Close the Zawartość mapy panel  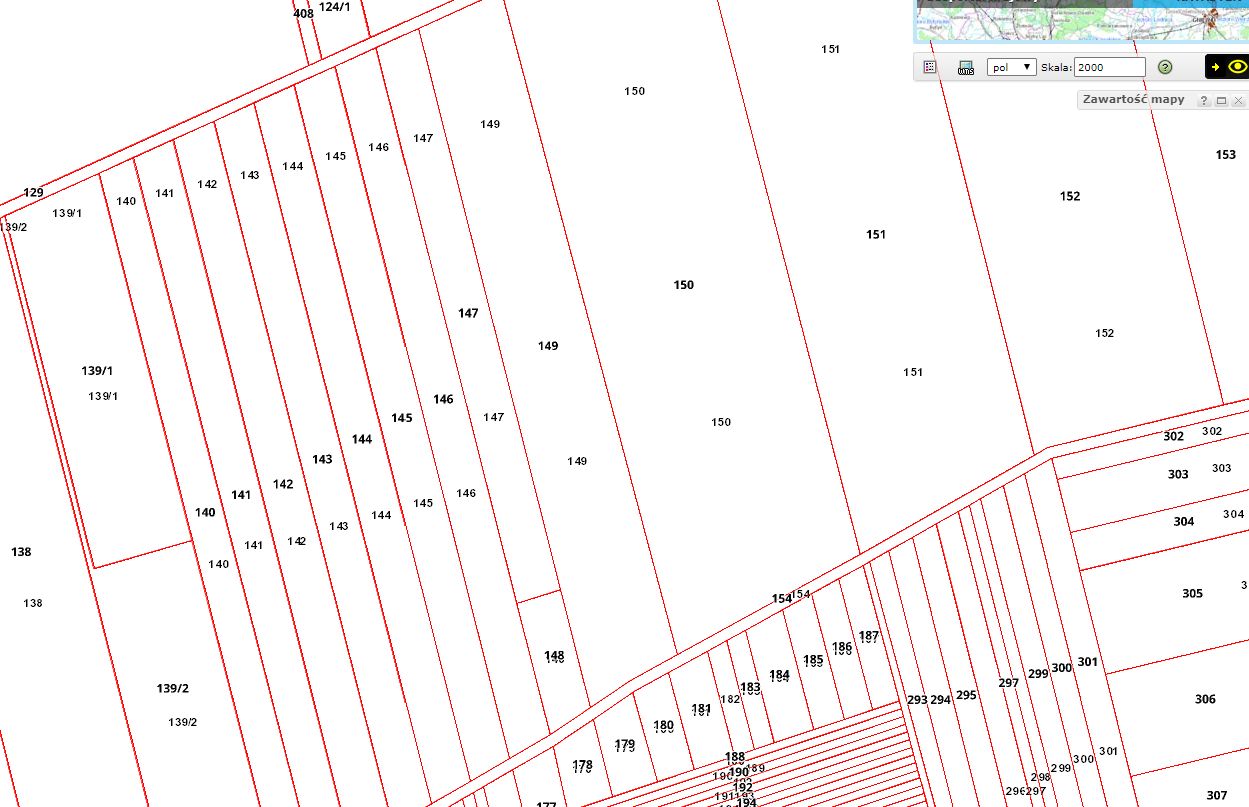click(1238, 101)
